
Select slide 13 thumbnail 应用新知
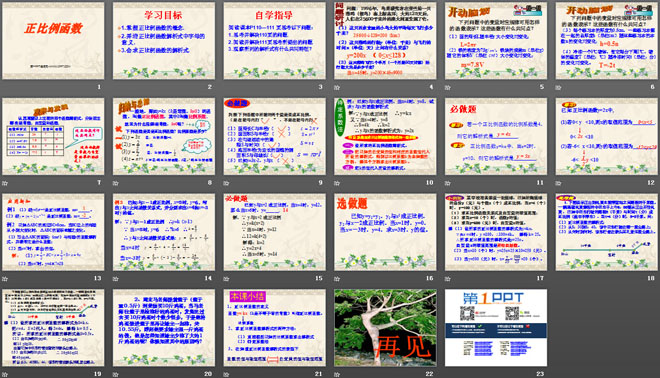point(53,232)
